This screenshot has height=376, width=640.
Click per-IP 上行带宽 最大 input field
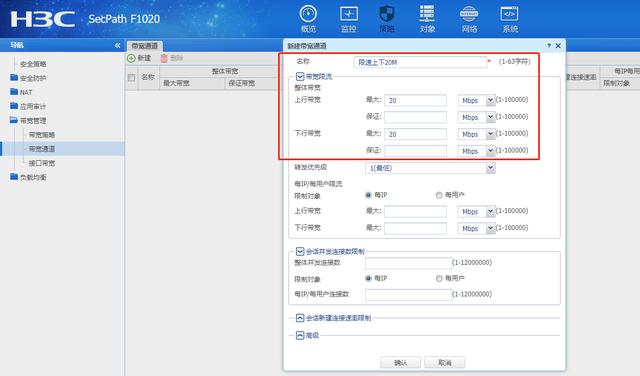coord(416,211)
